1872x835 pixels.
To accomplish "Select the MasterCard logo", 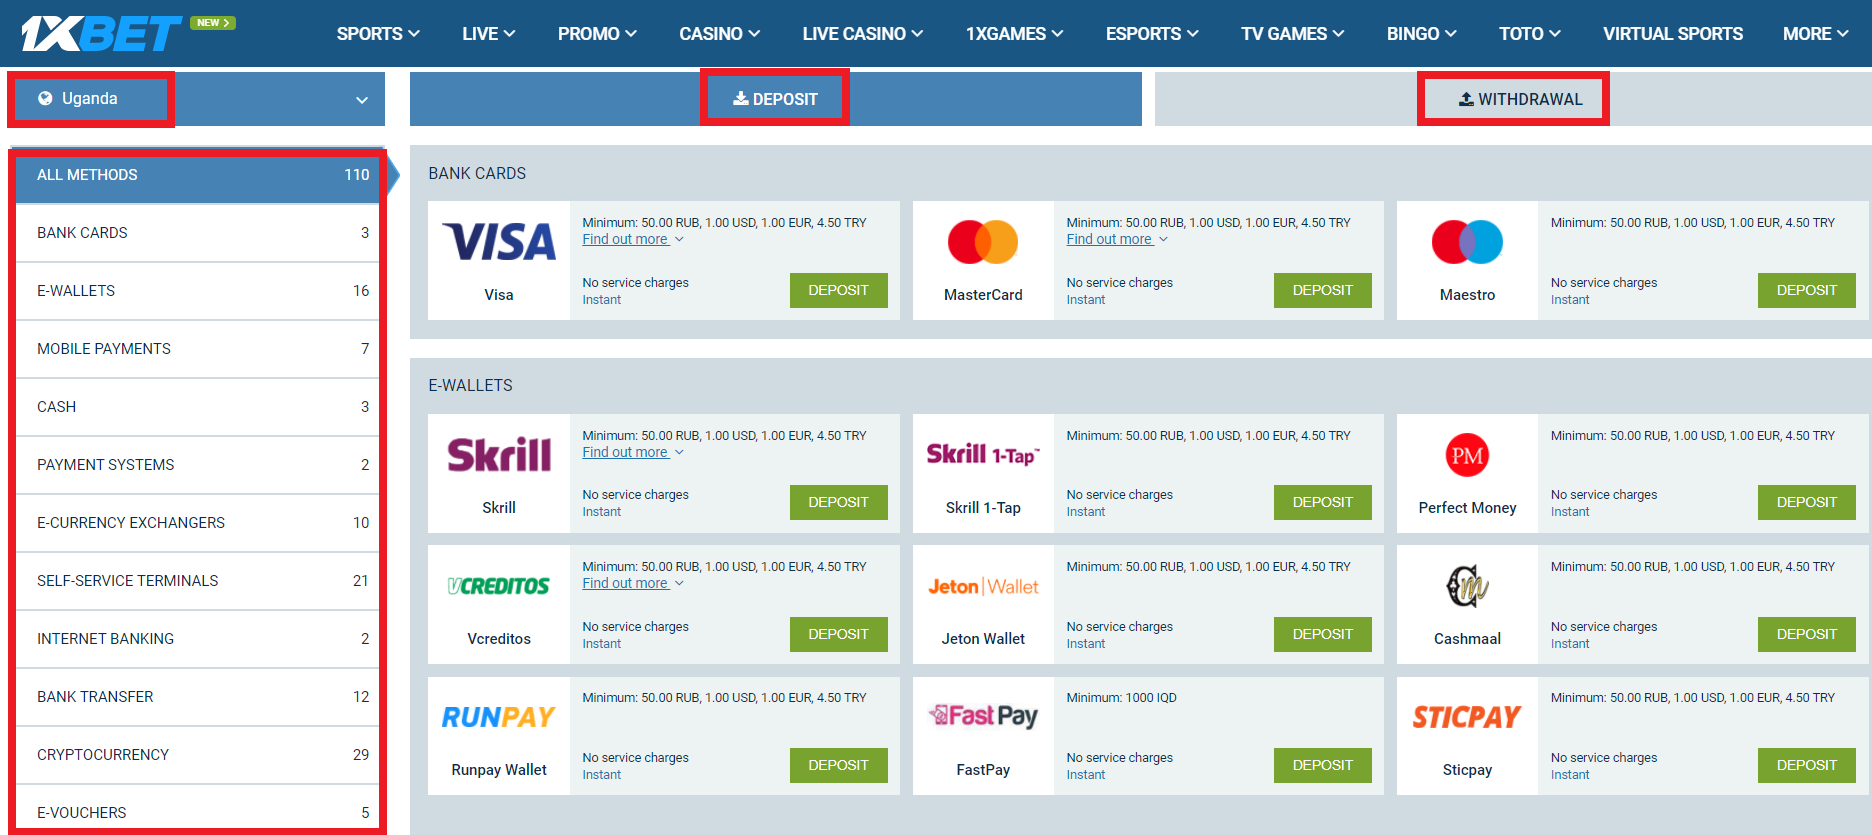I will [x=983, y=242].
